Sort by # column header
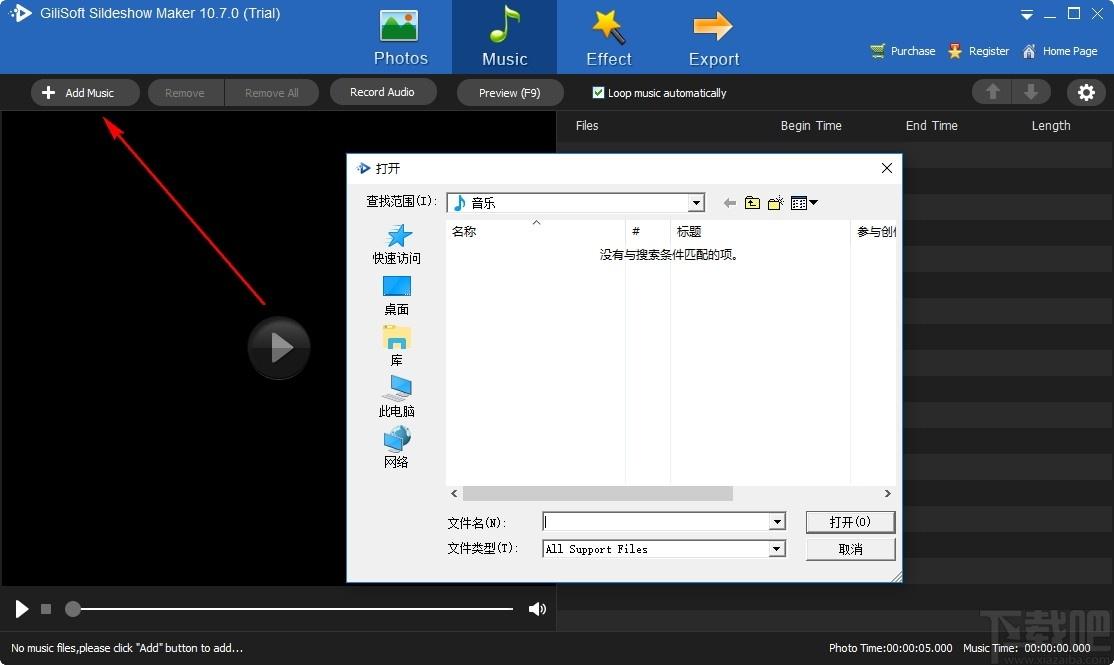 648,232
